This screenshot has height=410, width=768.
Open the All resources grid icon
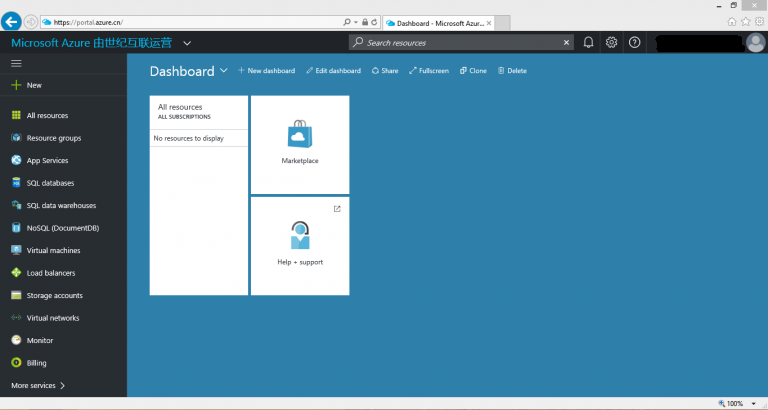(x=16, y=116)
